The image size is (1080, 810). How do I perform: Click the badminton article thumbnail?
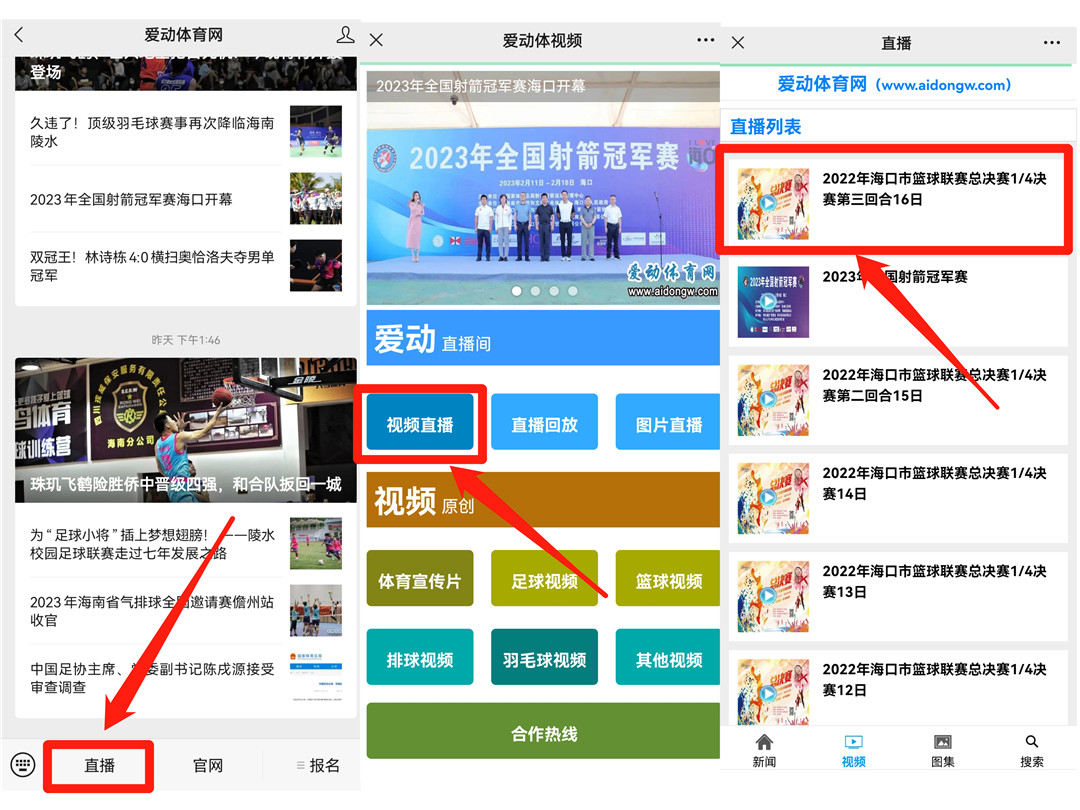315,132
